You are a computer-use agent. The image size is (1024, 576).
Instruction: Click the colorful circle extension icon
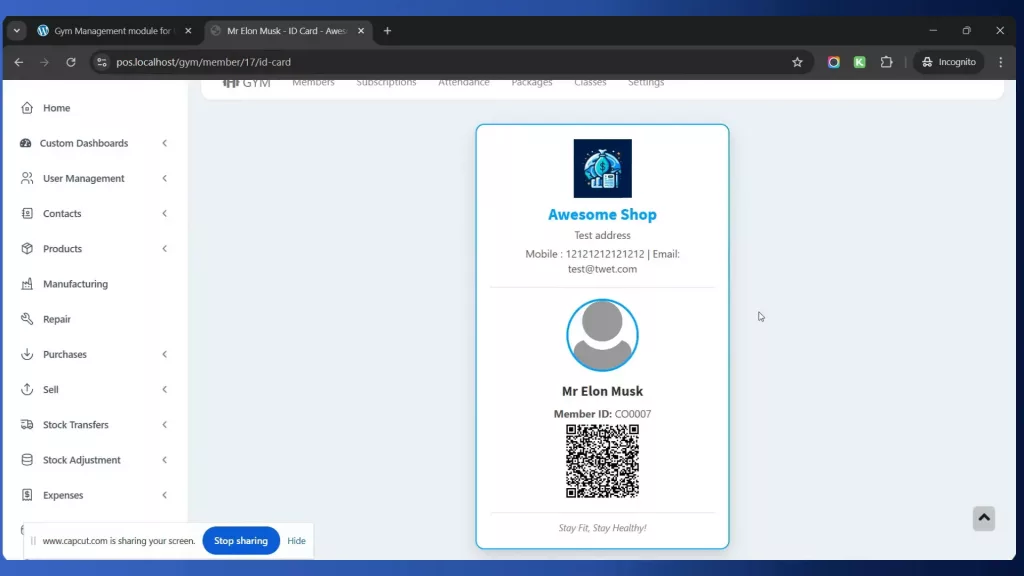coord(833,62)
